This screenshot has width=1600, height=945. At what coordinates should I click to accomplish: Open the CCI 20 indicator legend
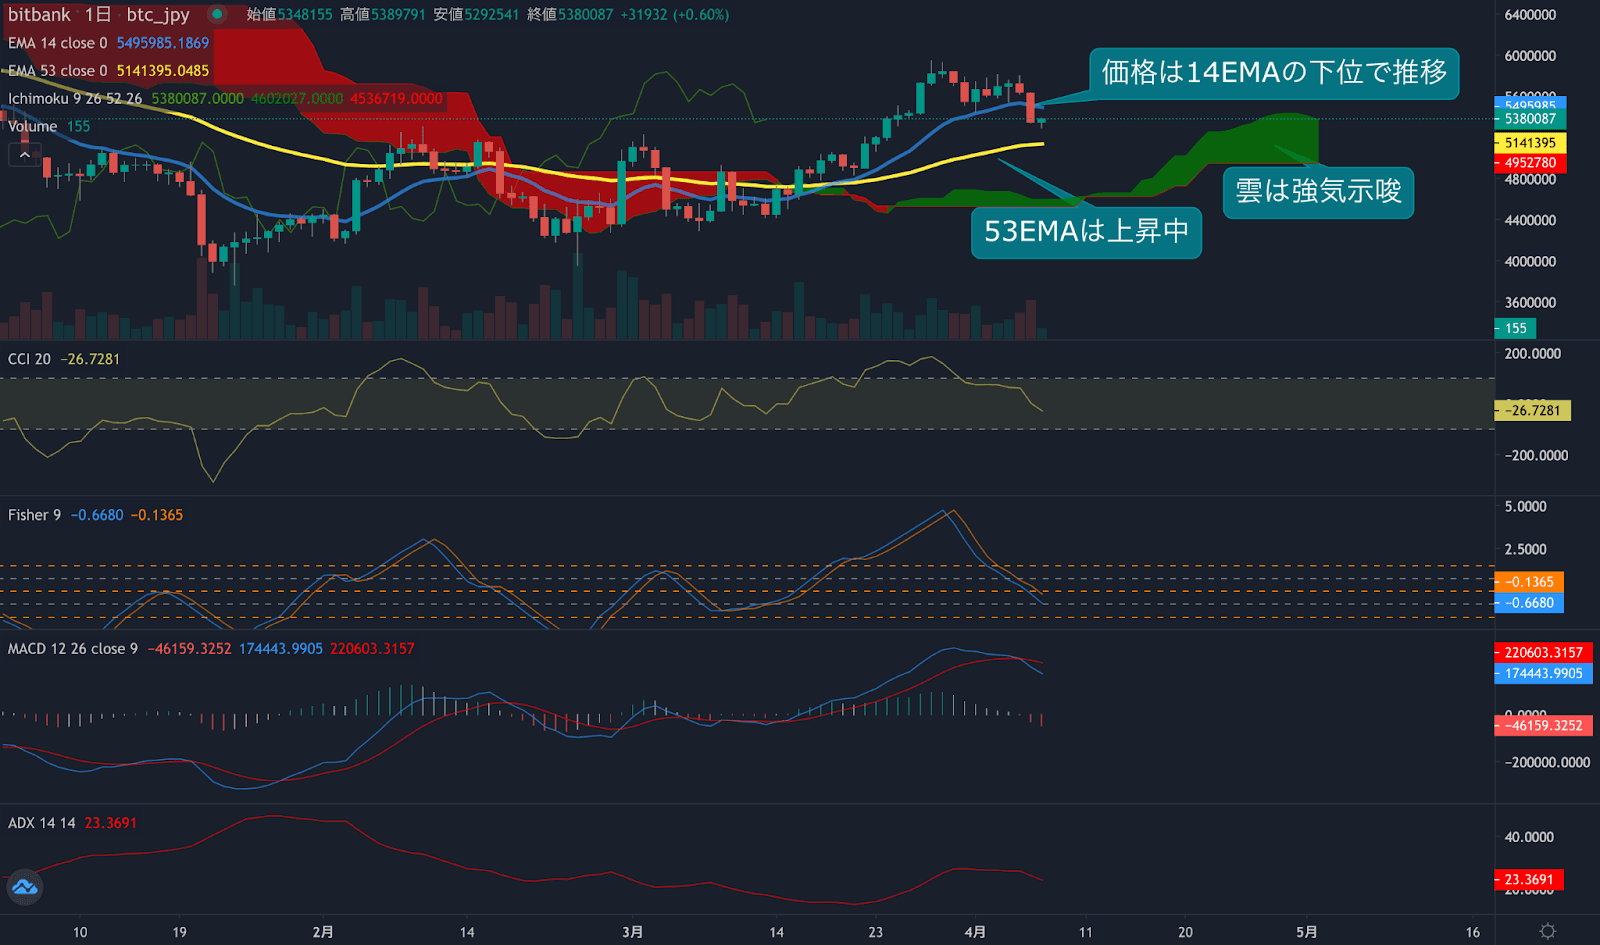29,359
